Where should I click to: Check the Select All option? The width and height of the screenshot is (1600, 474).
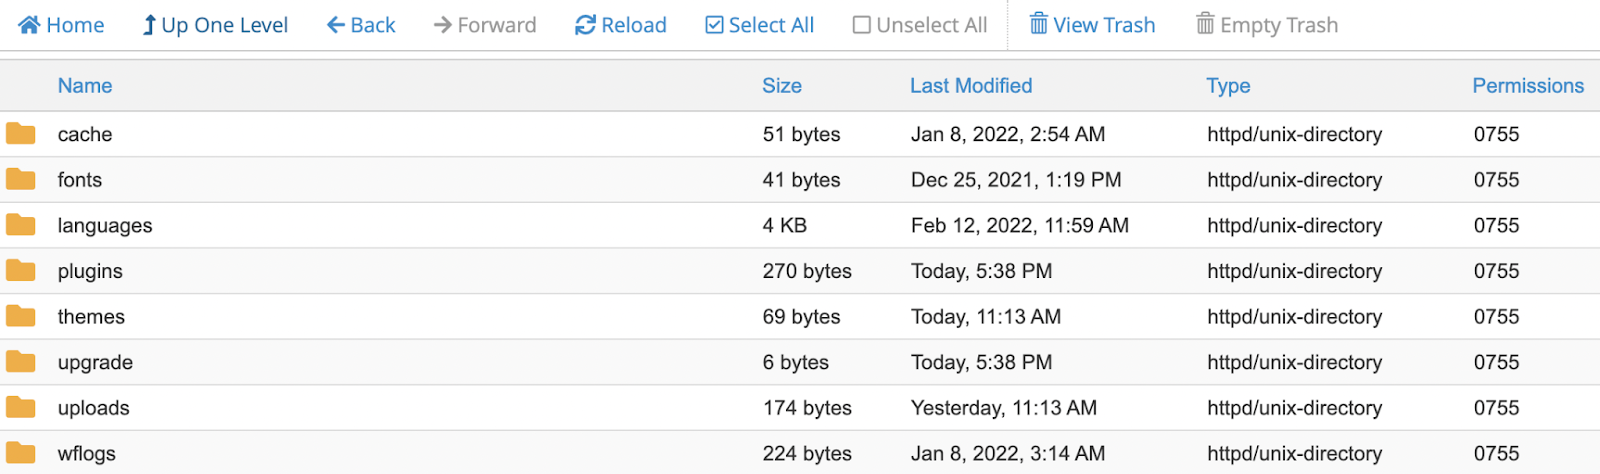click(x=760, y=25)
